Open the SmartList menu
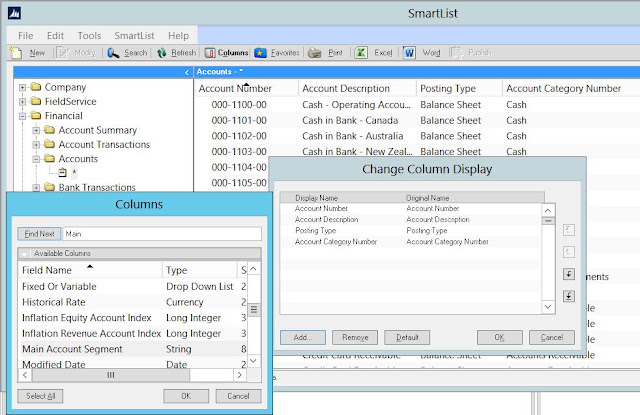Viewport: 640px width, 415px height. [x=134, y=36]
